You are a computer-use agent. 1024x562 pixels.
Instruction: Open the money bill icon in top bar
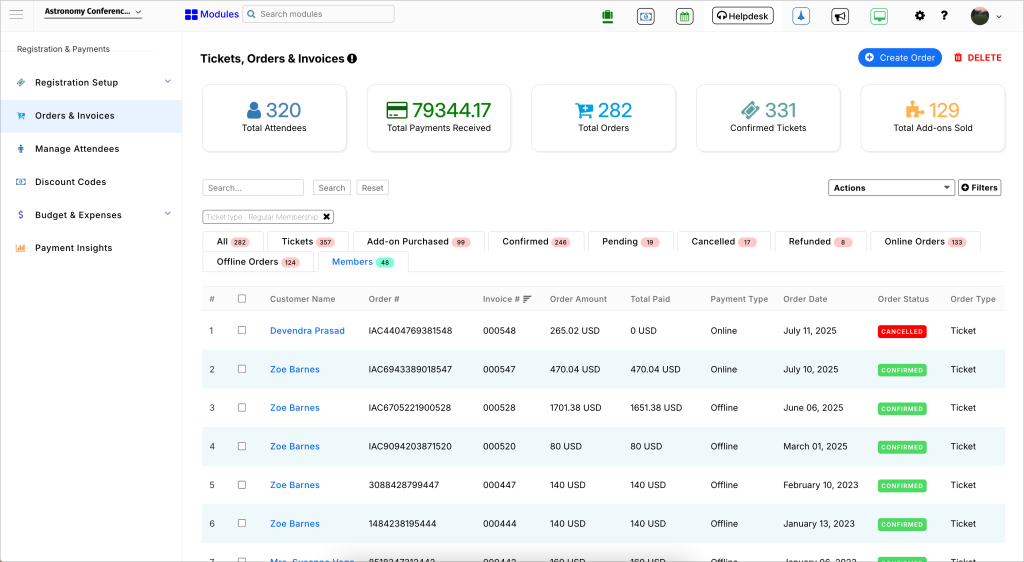(x=646, y=17)
